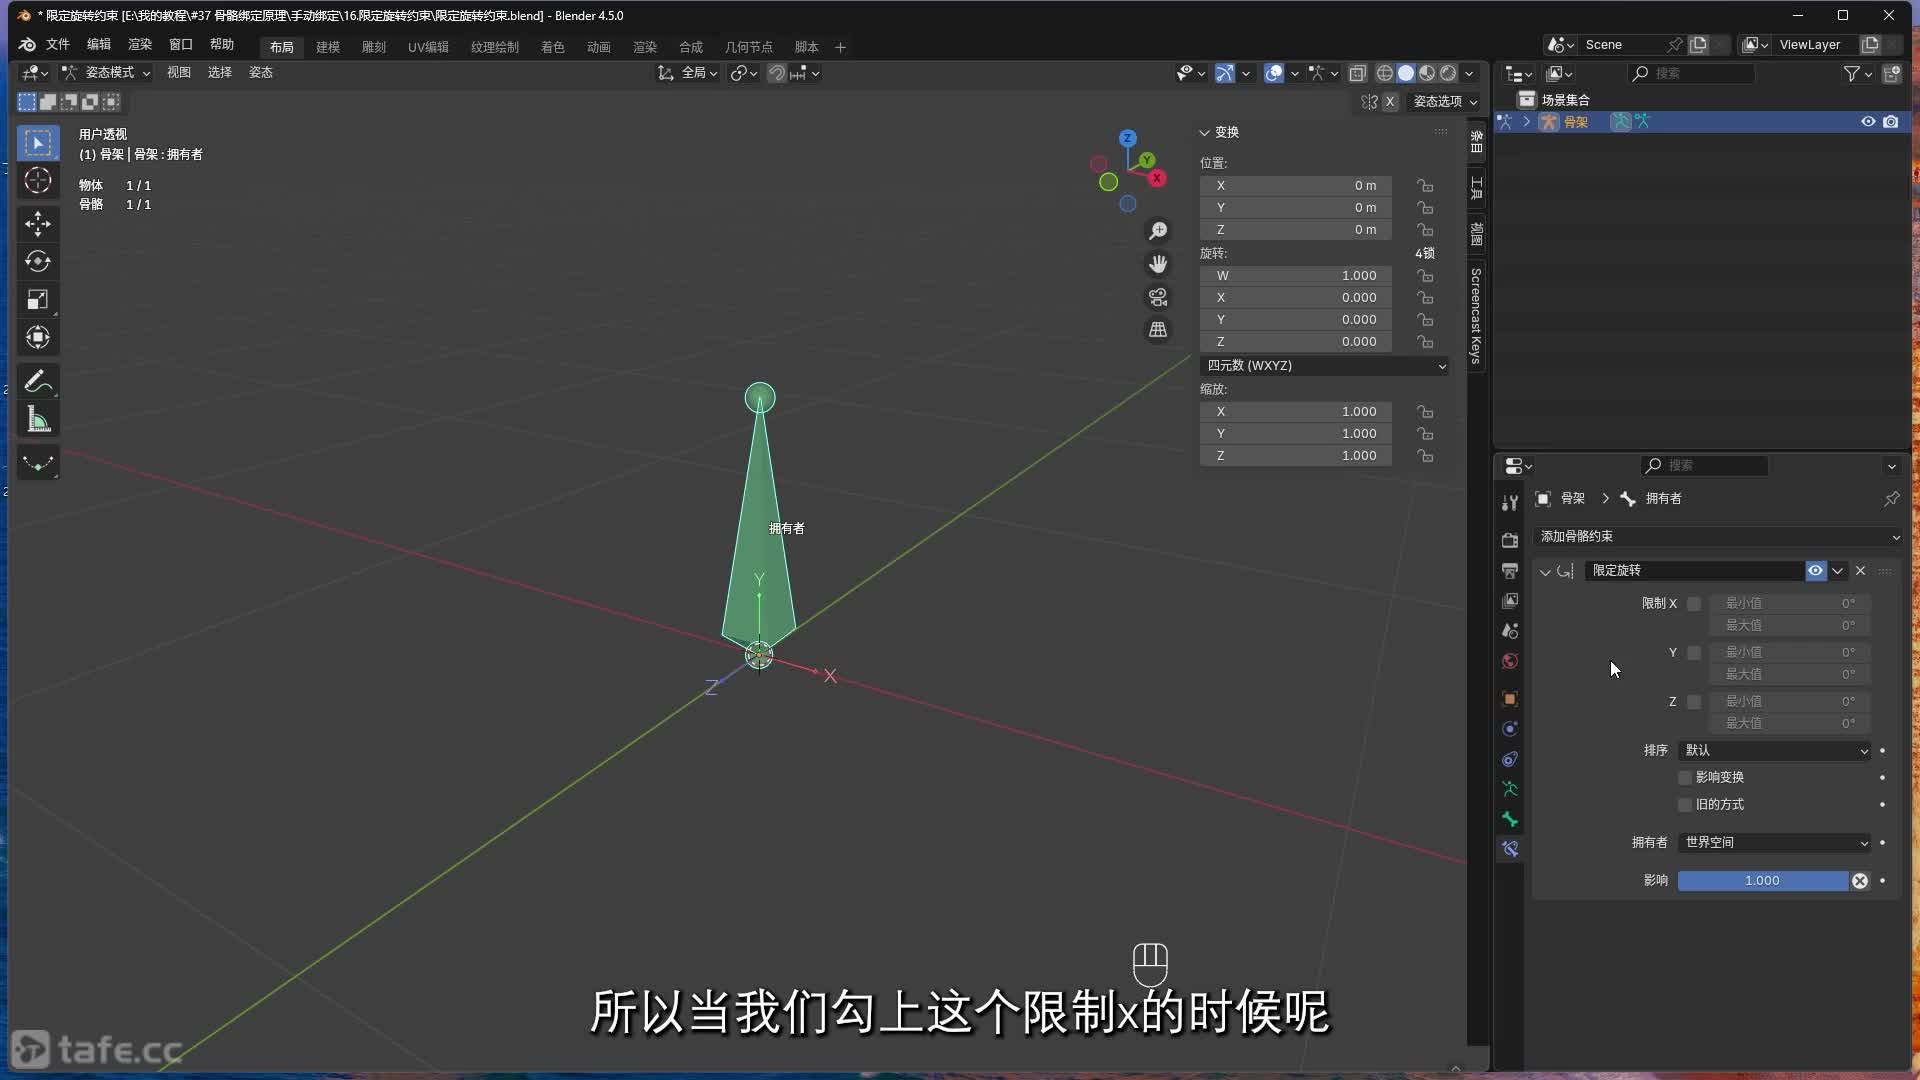The height and width of the screenshot is (1080, 1920).
Task: Open 添加骨骼约束 dropdown
Action: 1718,537
